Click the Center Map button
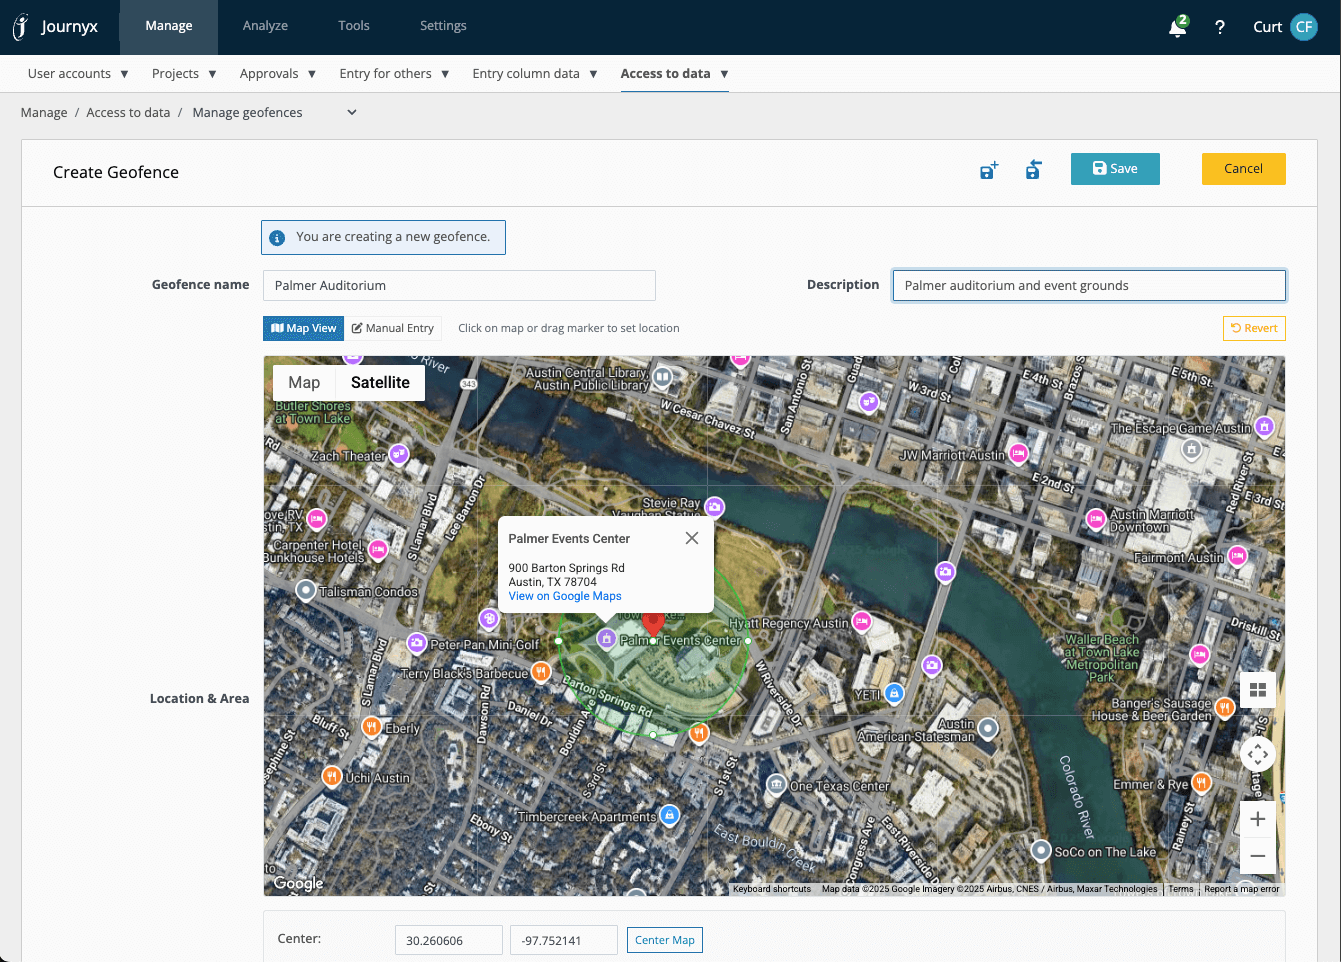Screen dimensions: 1341x962 pos(664,940)
